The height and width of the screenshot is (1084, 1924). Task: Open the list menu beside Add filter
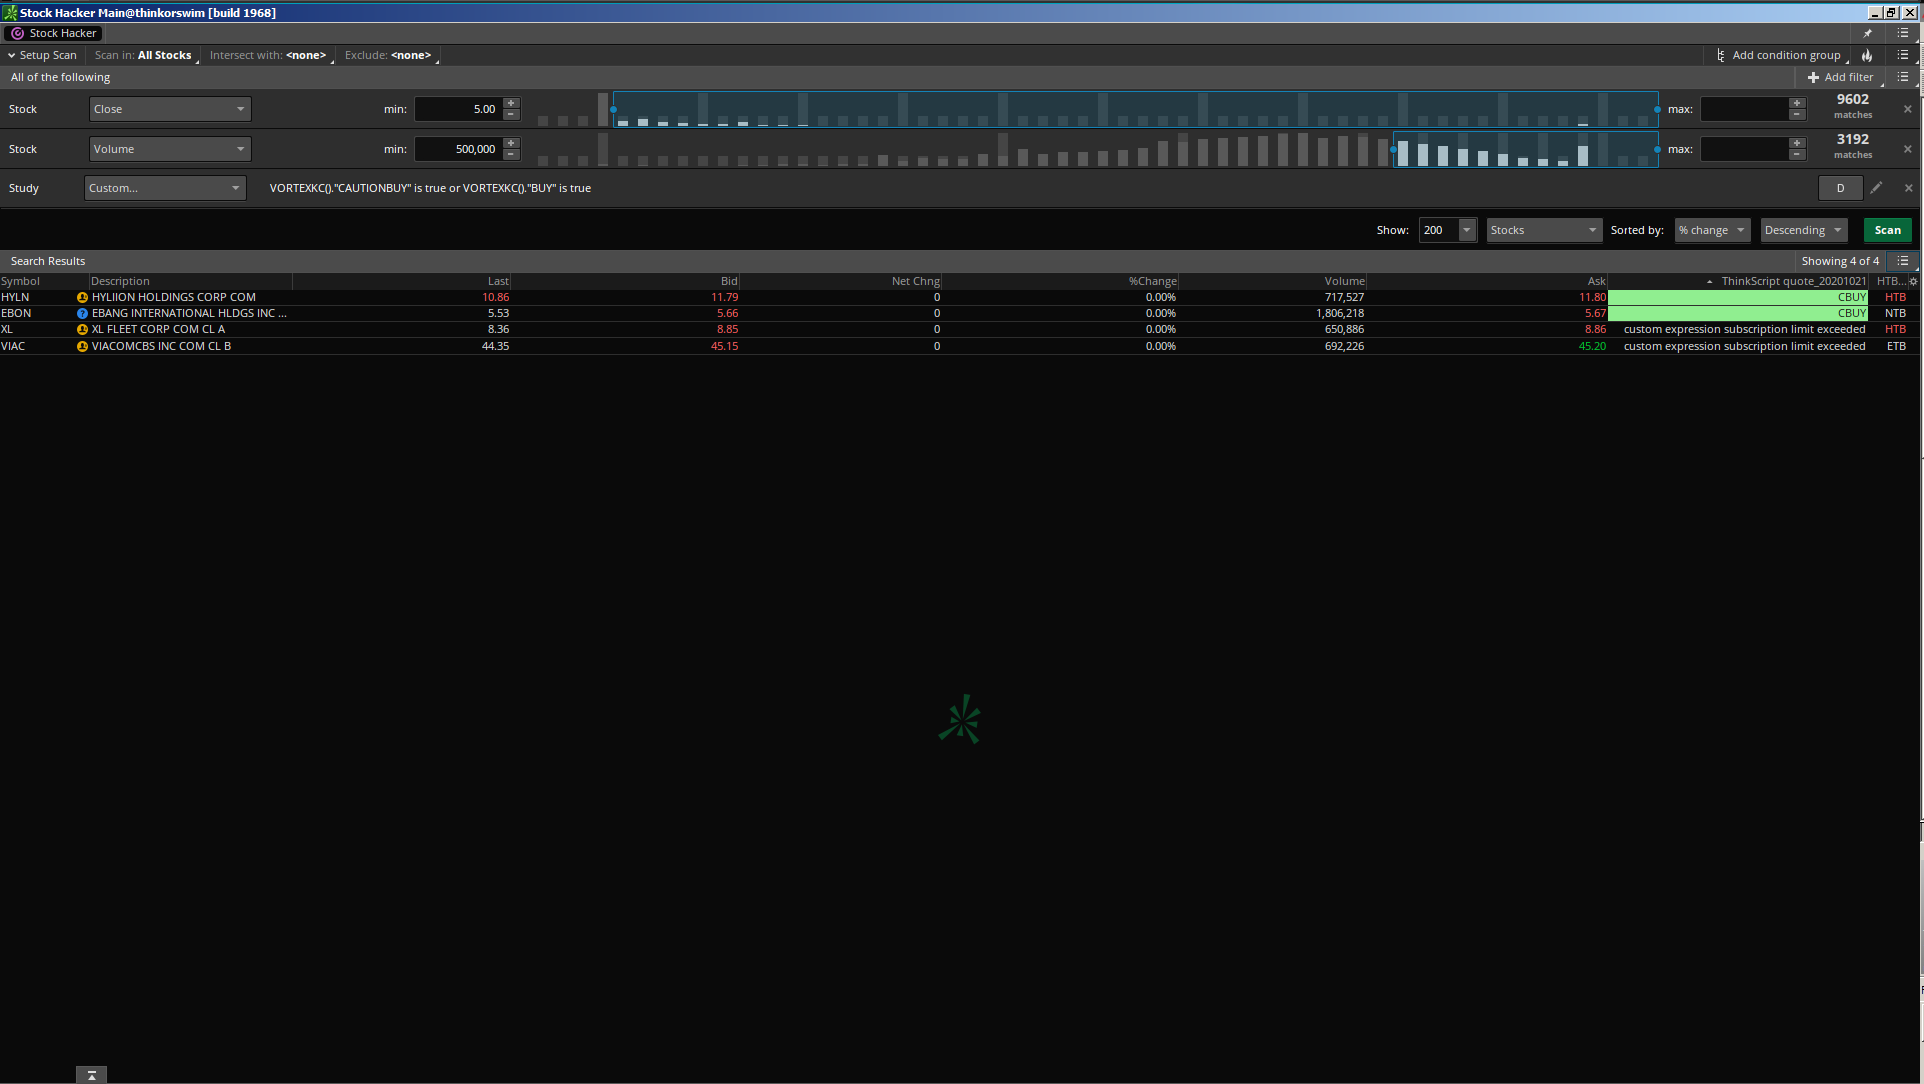1903,77
